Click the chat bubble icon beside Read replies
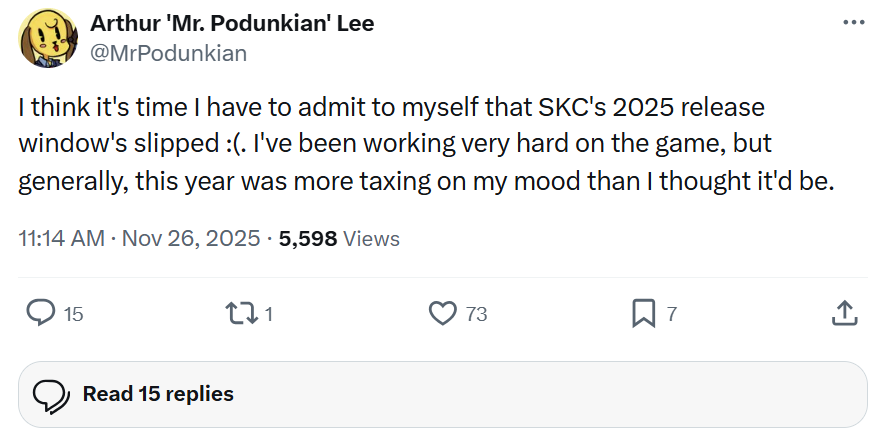 pos(50,395)
